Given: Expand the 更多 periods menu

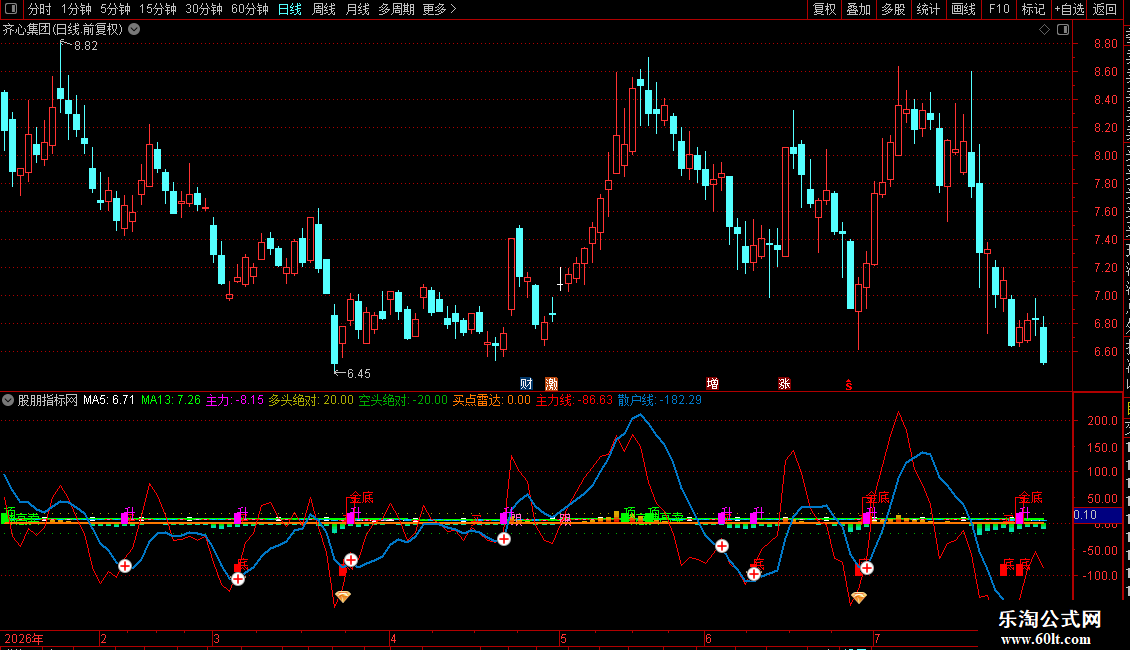Looking at the screenshot, I should click(x=439, y=9).
